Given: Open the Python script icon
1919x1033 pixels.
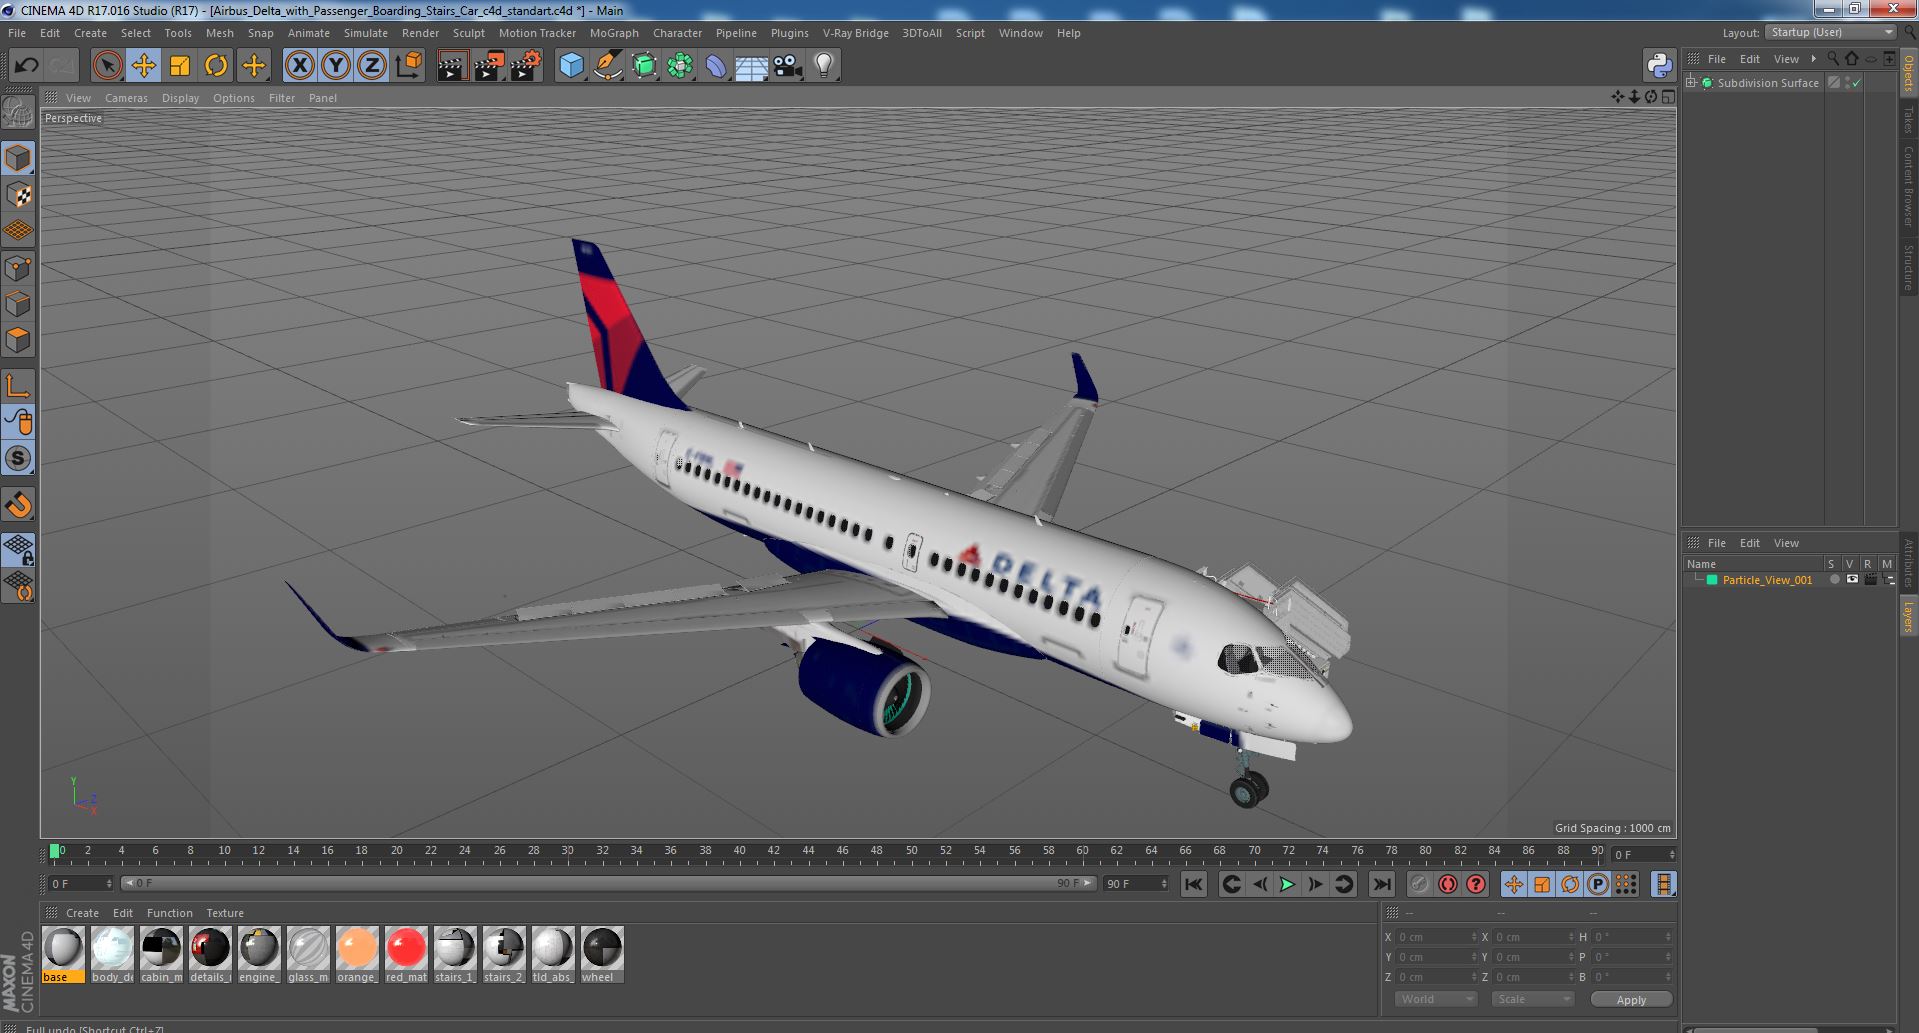Looking at the screenshot, I should coord(1659,66).
